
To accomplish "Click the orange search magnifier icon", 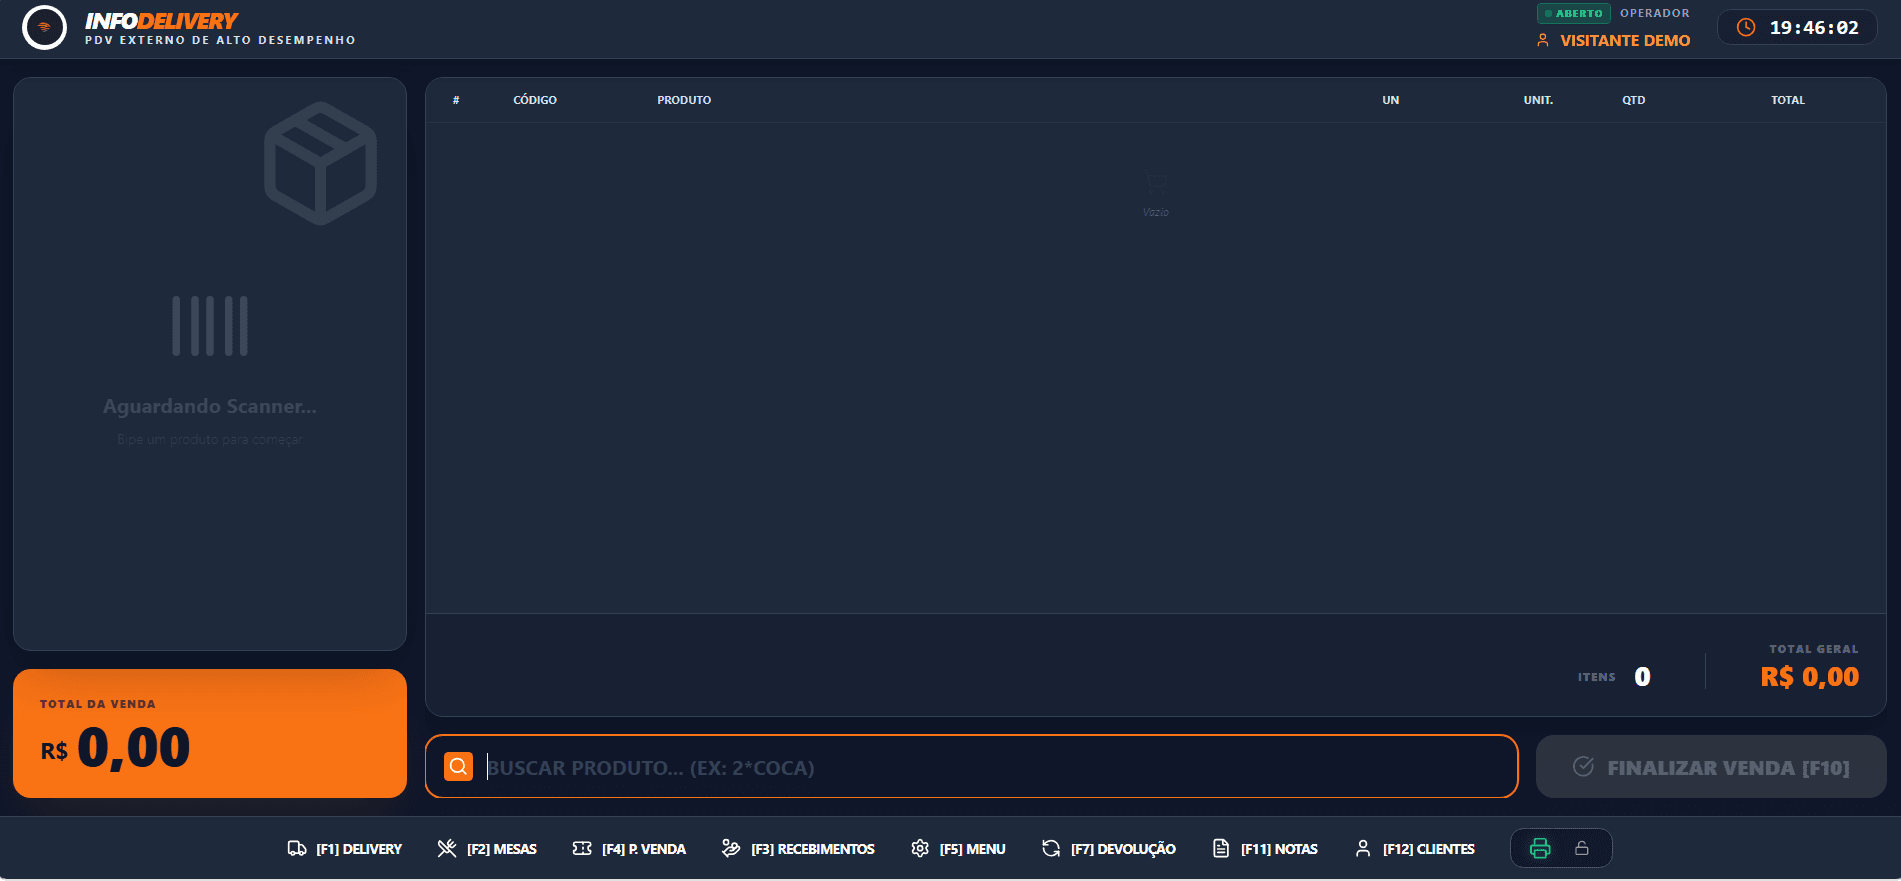I will [458, 767].
